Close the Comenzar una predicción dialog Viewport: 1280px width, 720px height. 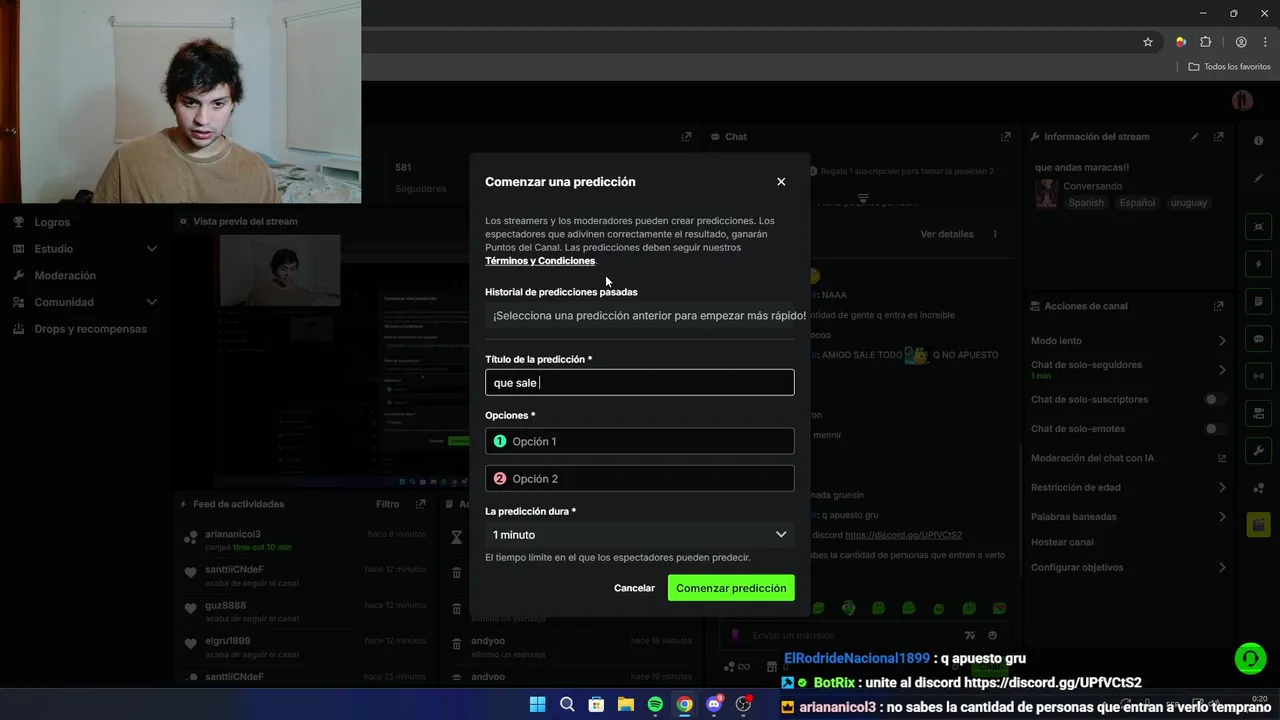click(x=781, y=182)
